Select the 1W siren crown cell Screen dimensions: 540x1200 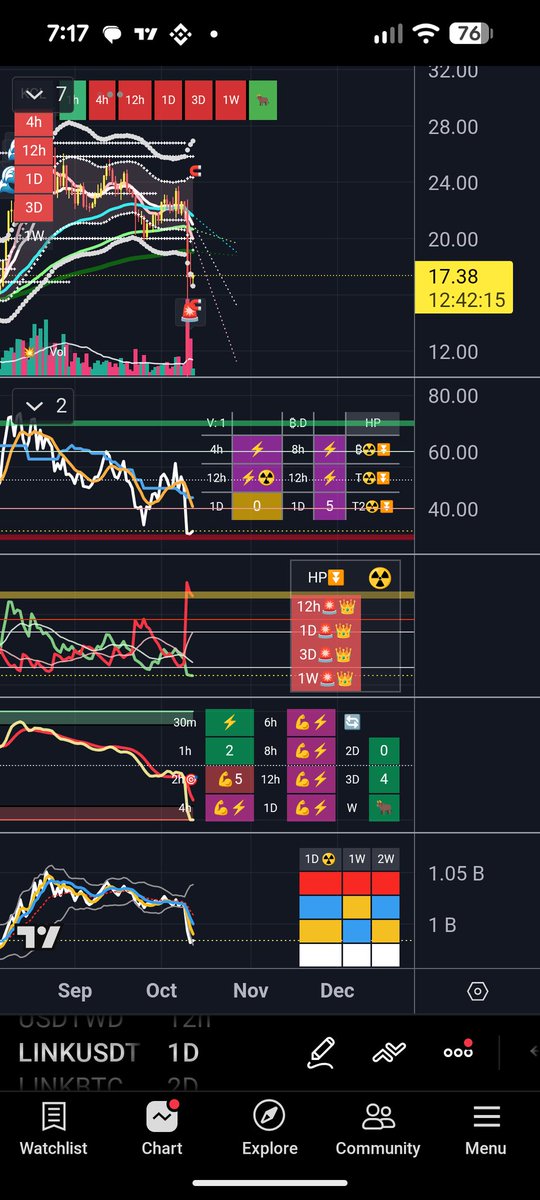[x=326, y=679]
